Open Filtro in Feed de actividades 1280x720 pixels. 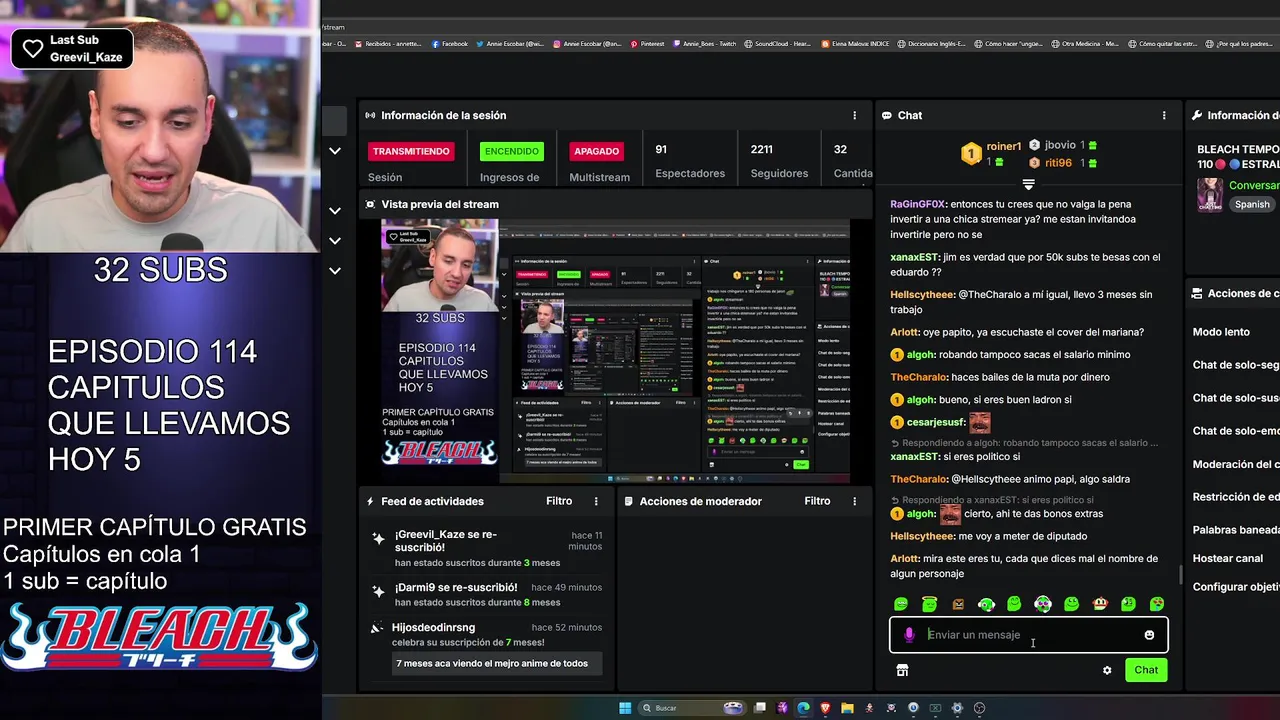coord(559,501)
